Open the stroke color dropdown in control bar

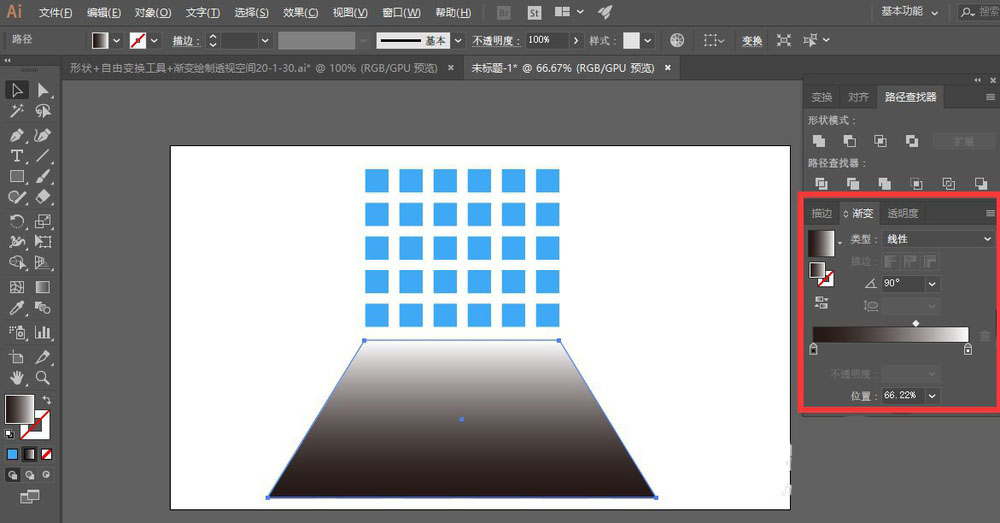coord(154,40)
